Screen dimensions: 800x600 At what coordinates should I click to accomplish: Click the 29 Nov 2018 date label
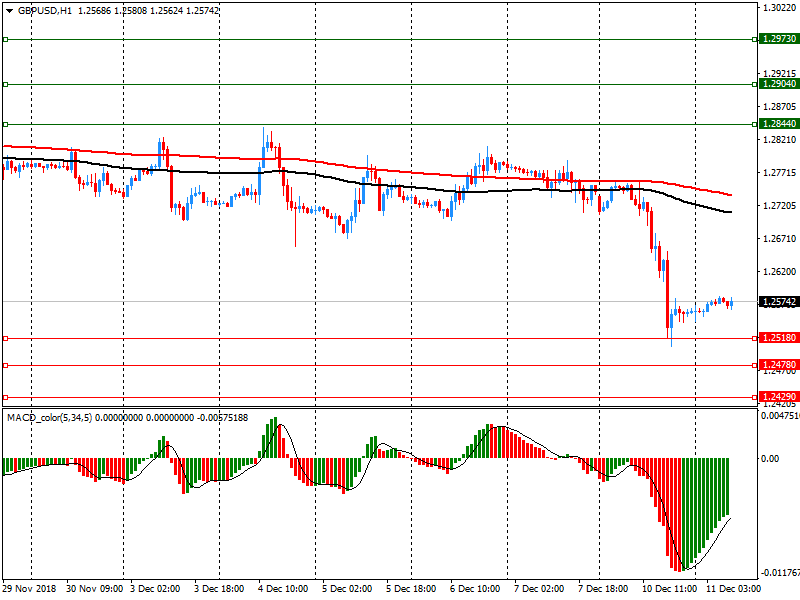click(28, 590)
